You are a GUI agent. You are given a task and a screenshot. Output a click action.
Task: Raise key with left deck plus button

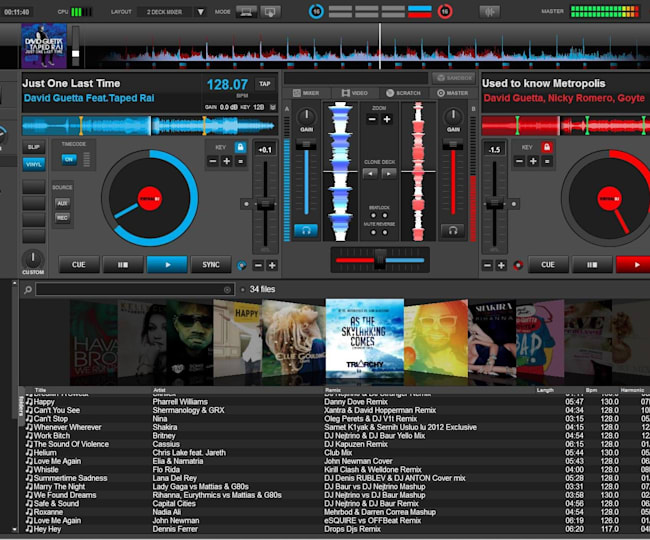[x=227, y=161]
